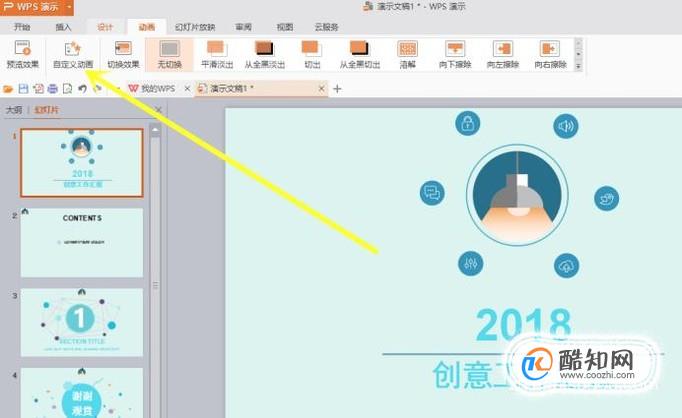Select slide 4 thank-you thumbnail
The width and height of the screenshot is (682, 418).
pos(82,393)
